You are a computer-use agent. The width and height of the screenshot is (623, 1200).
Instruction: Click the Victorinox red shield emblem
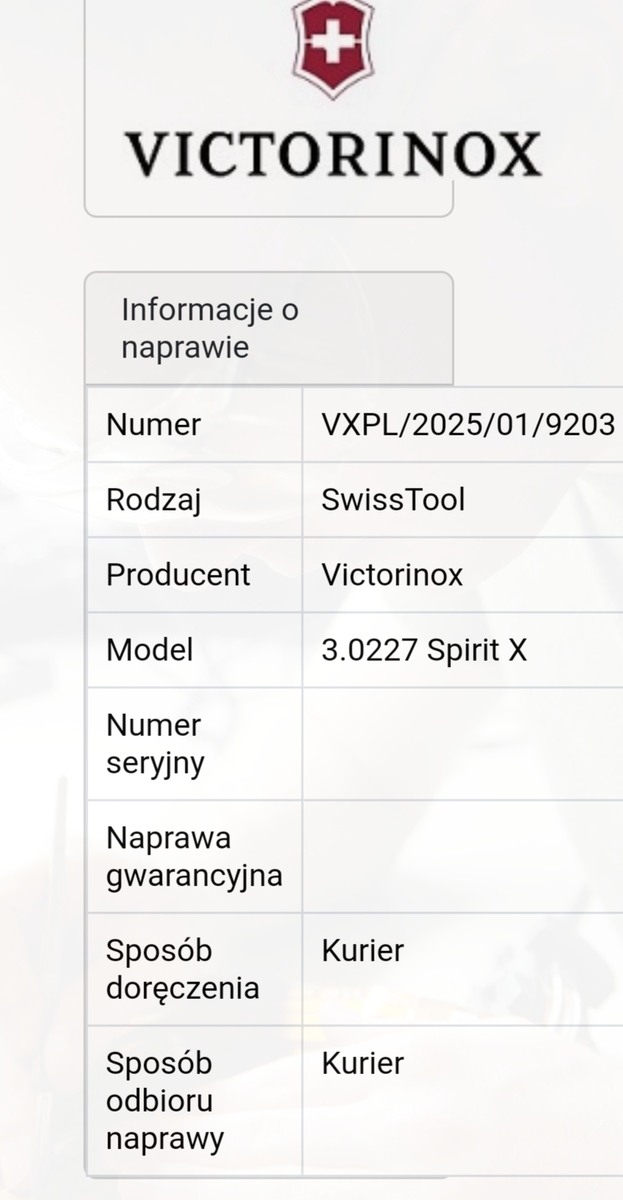[x=333, y=45]
